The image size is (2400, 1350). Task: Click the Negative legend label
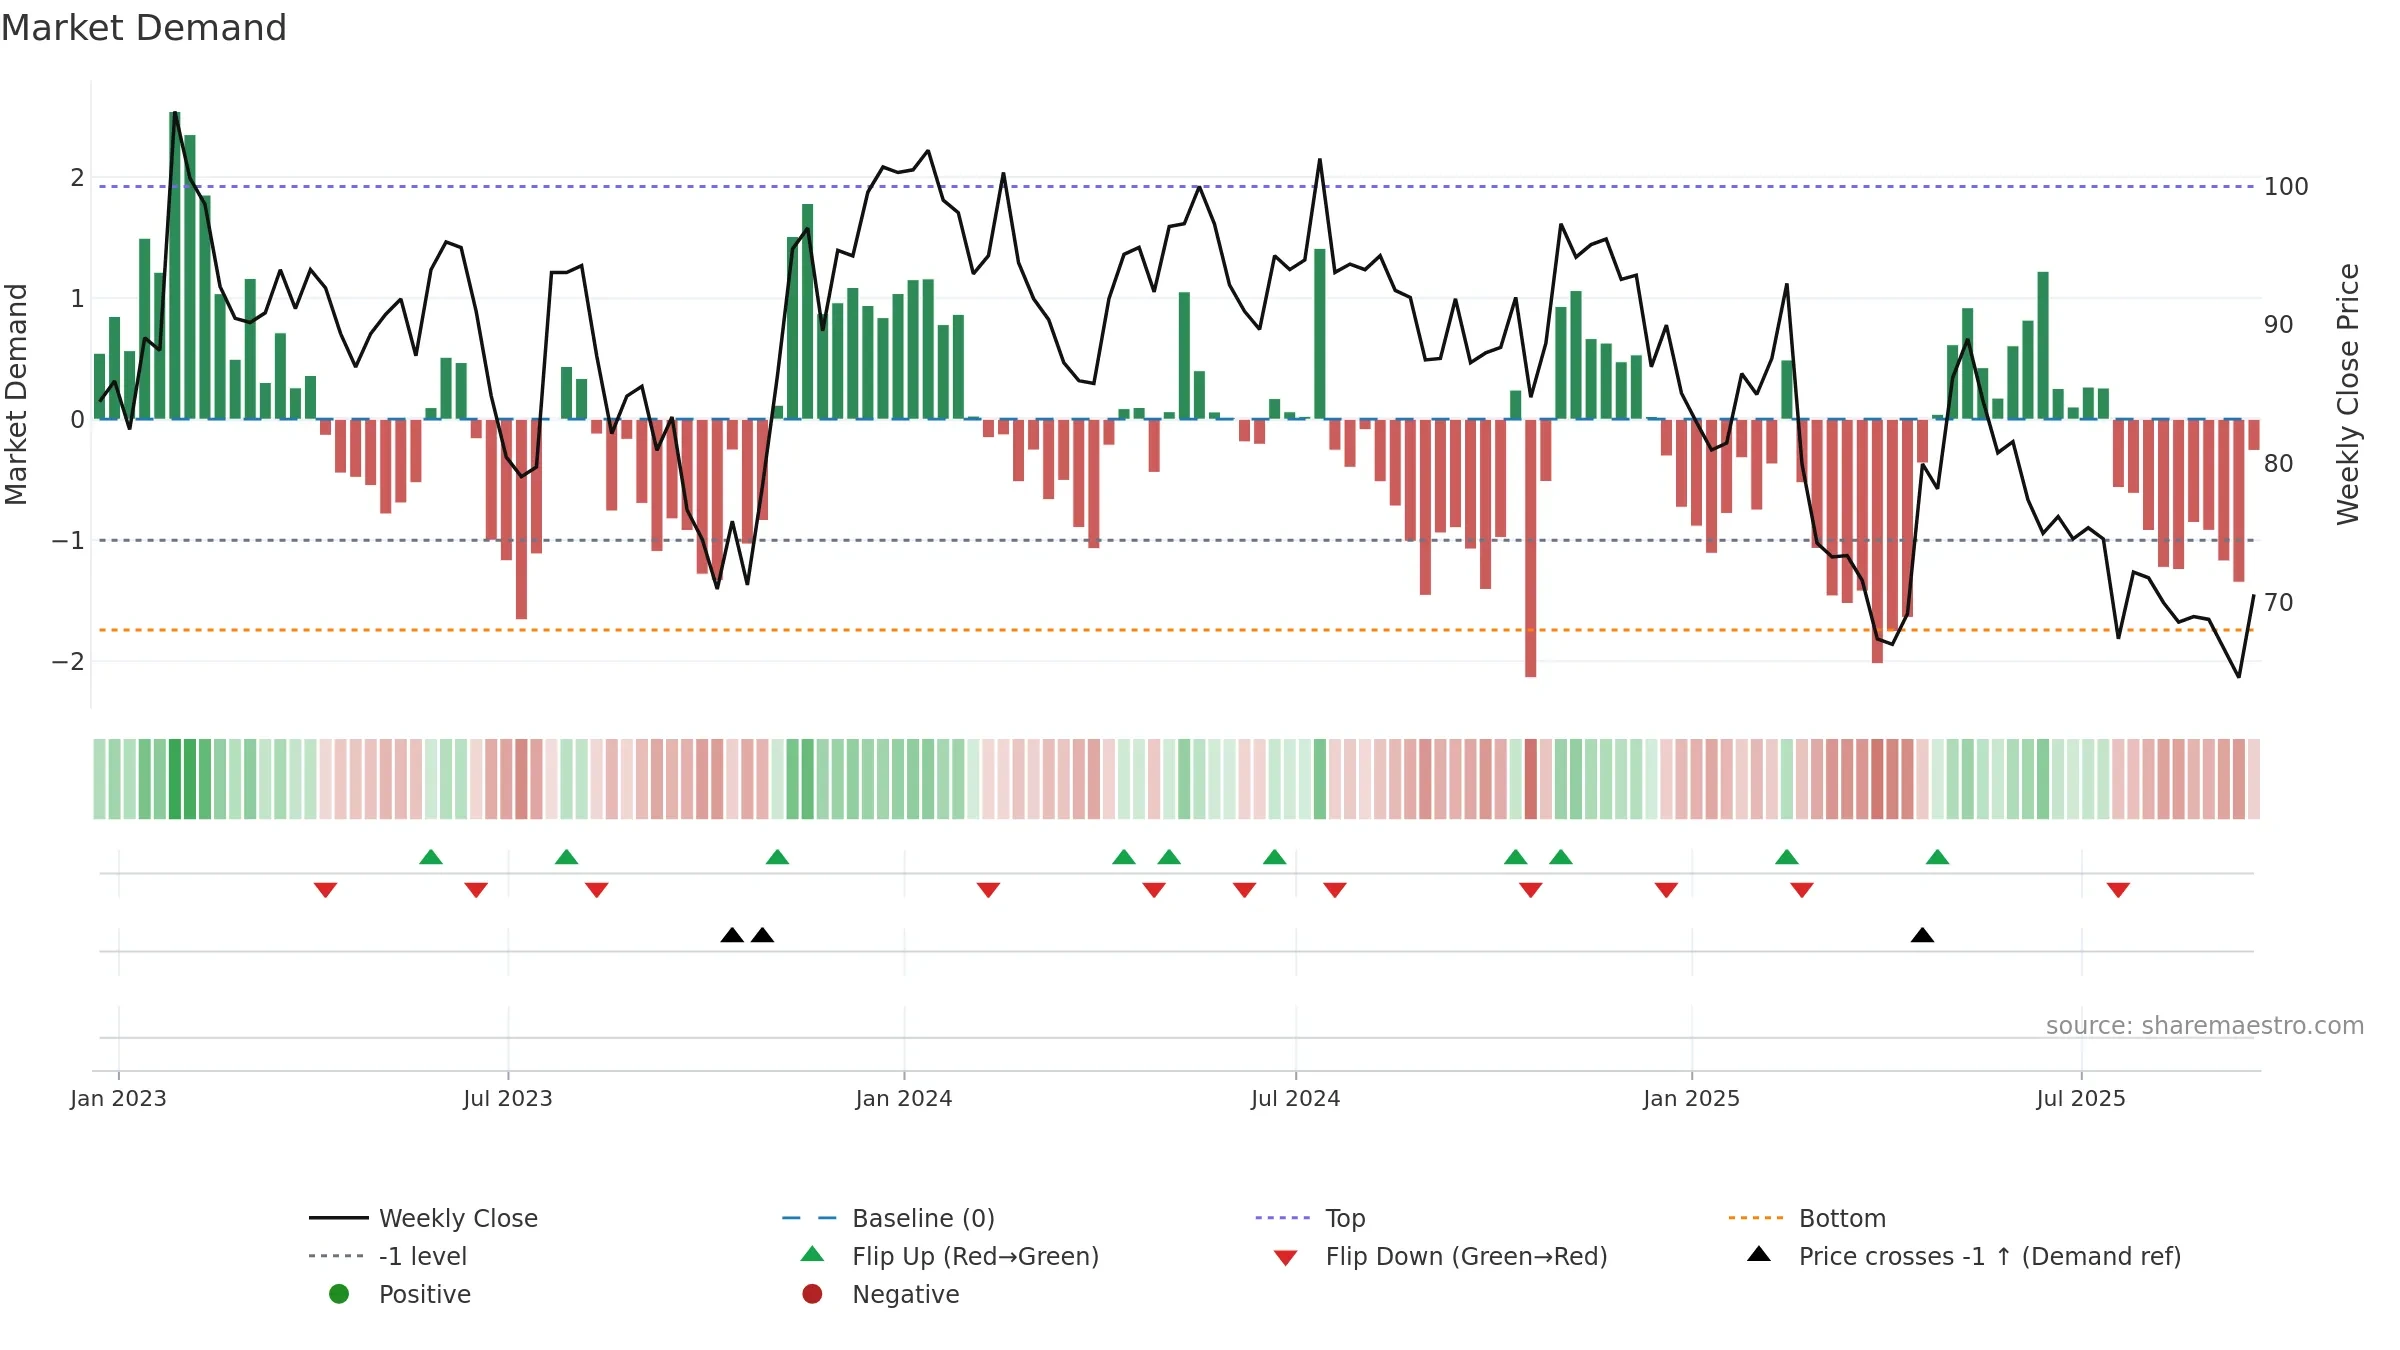[x=905, y=1294]
